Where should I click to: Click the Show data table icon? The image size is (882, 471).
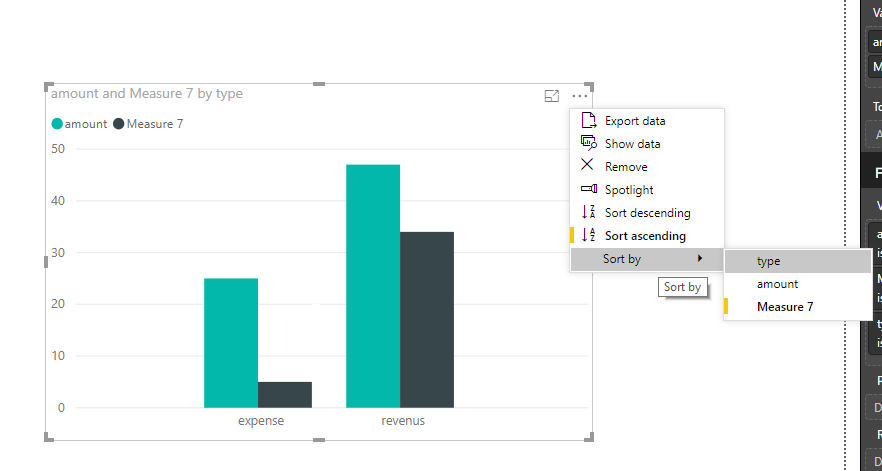point(588,143)
